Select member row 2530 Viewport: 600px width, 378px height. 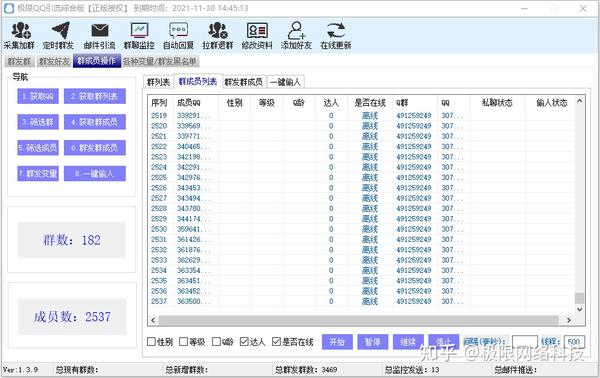coord(362,229)
